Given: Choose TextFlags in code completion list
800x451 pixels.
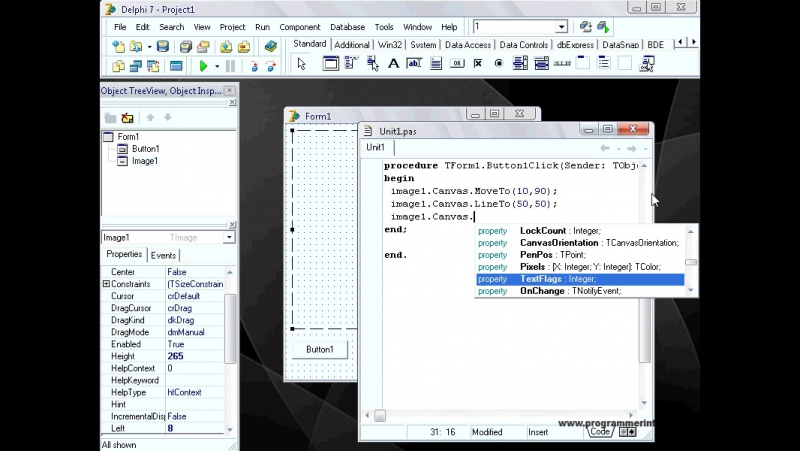Looking at the screenshot, I should click(580, 279).
